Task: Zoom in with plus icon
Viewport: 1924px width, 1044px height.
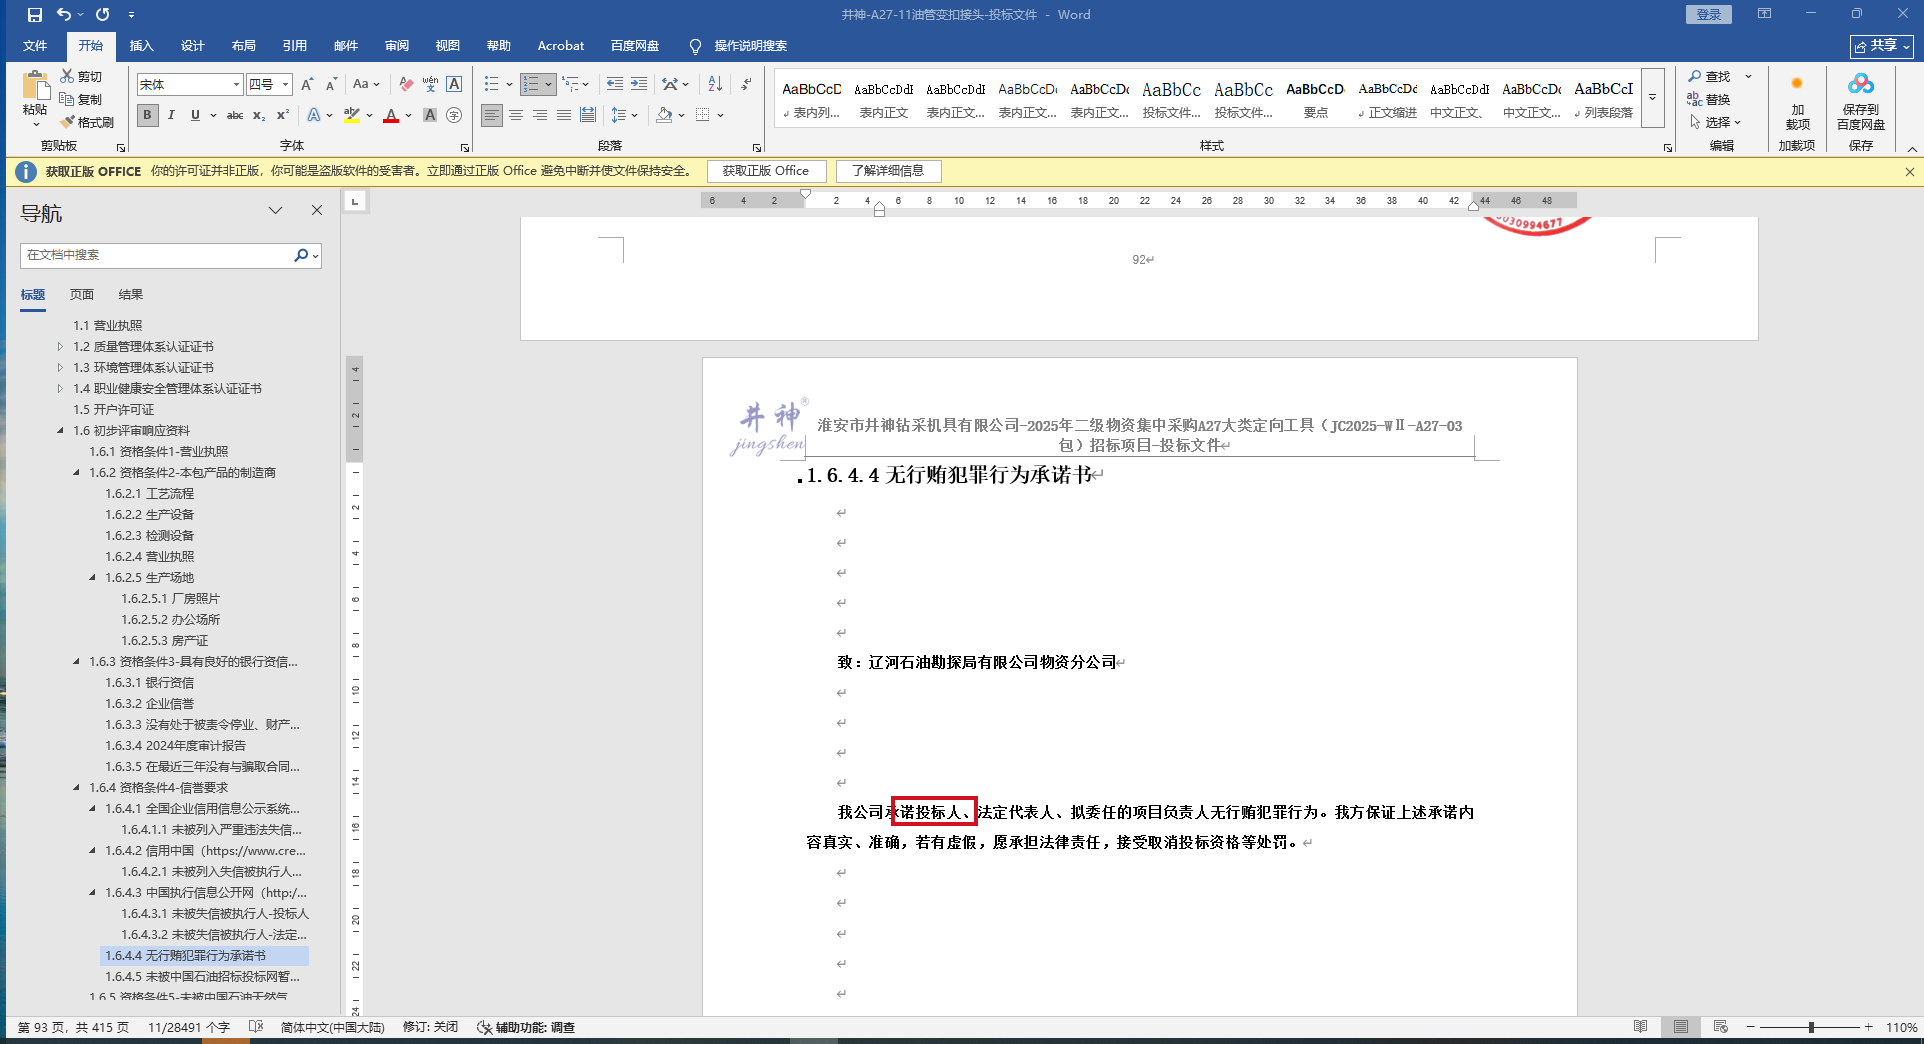Action: pyautogui.click(x=1868, y=1027)
